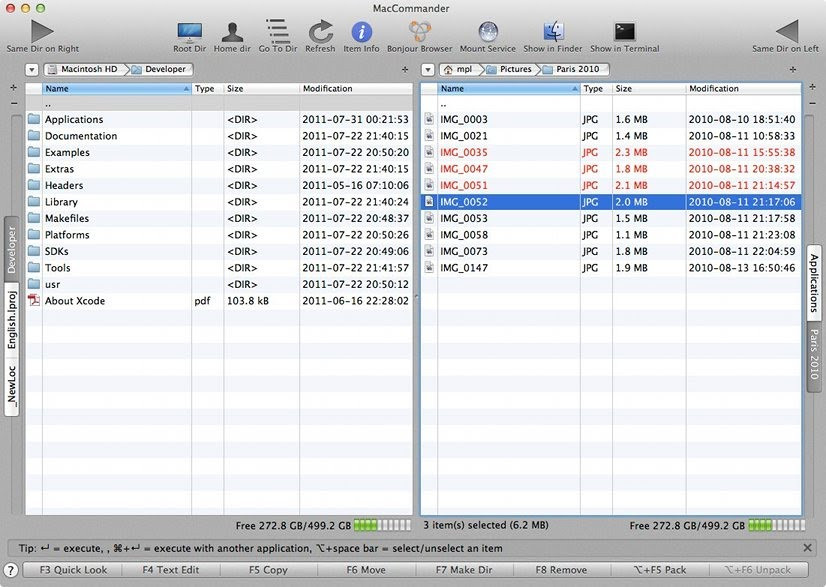Go to Home dir via toolbar icon

(x=232, y=32)
